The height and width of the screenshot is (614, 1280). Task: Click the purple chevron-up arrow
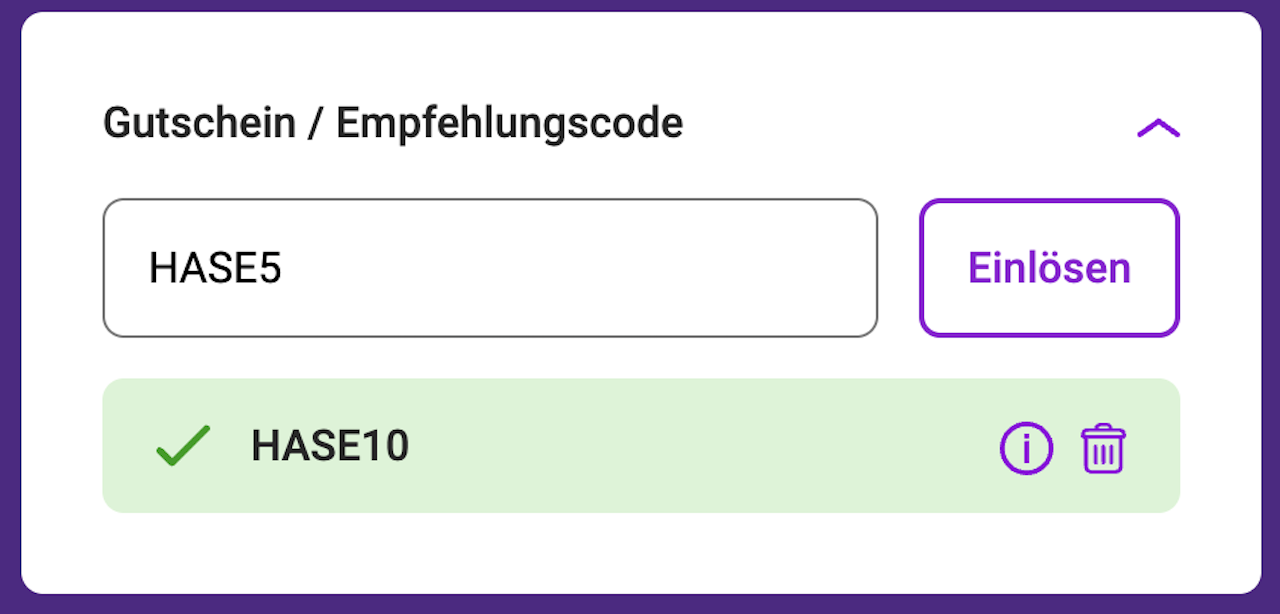pos(1158,128)
